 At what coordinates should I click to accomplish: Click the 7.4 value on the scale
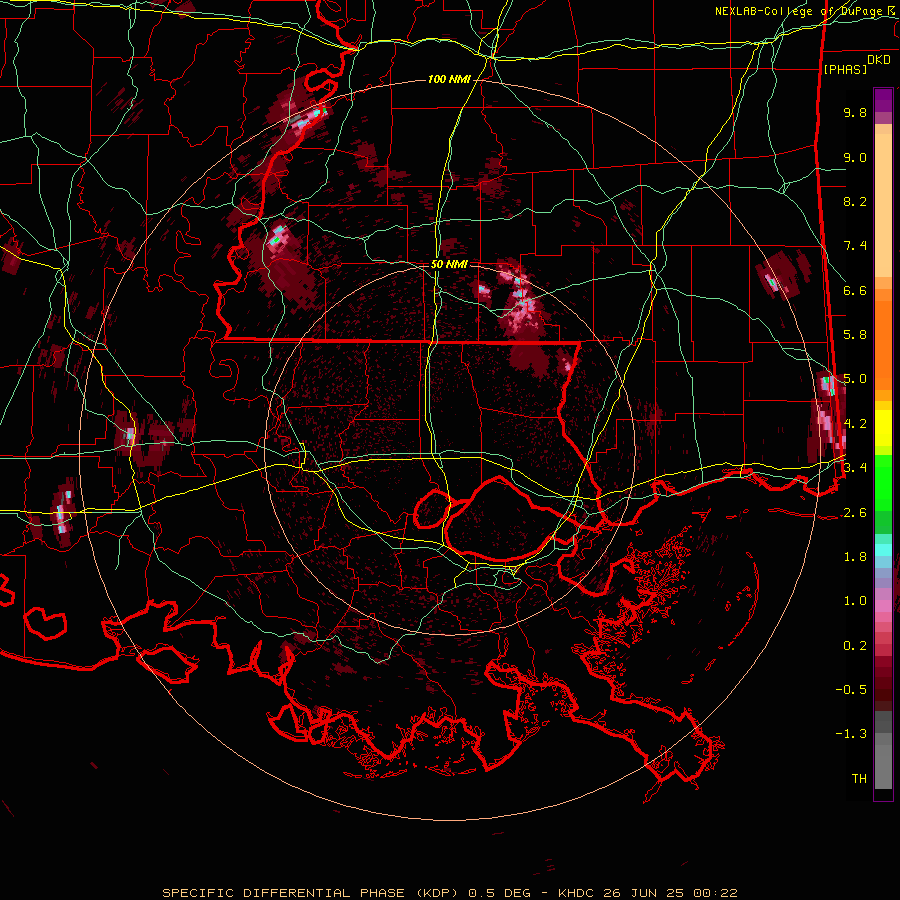(855, 246)
